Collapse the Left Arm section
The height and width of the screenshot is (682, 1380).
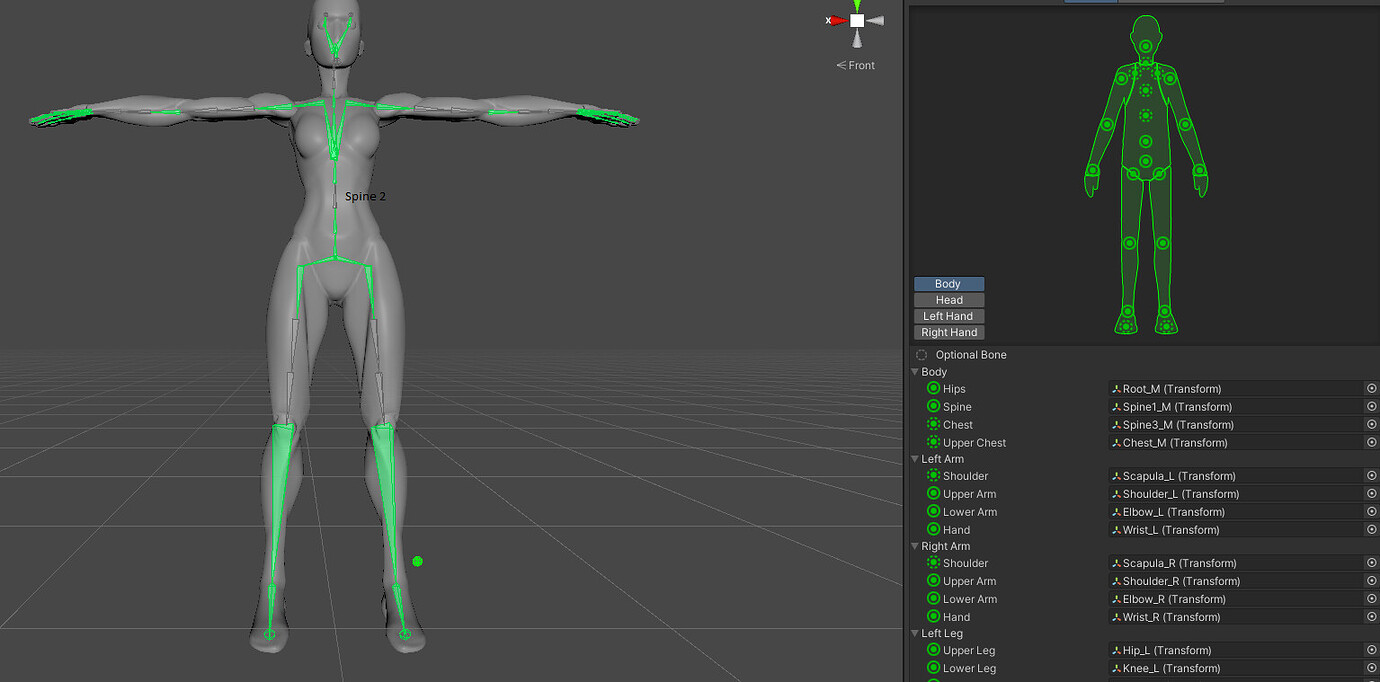pos(915,458)
